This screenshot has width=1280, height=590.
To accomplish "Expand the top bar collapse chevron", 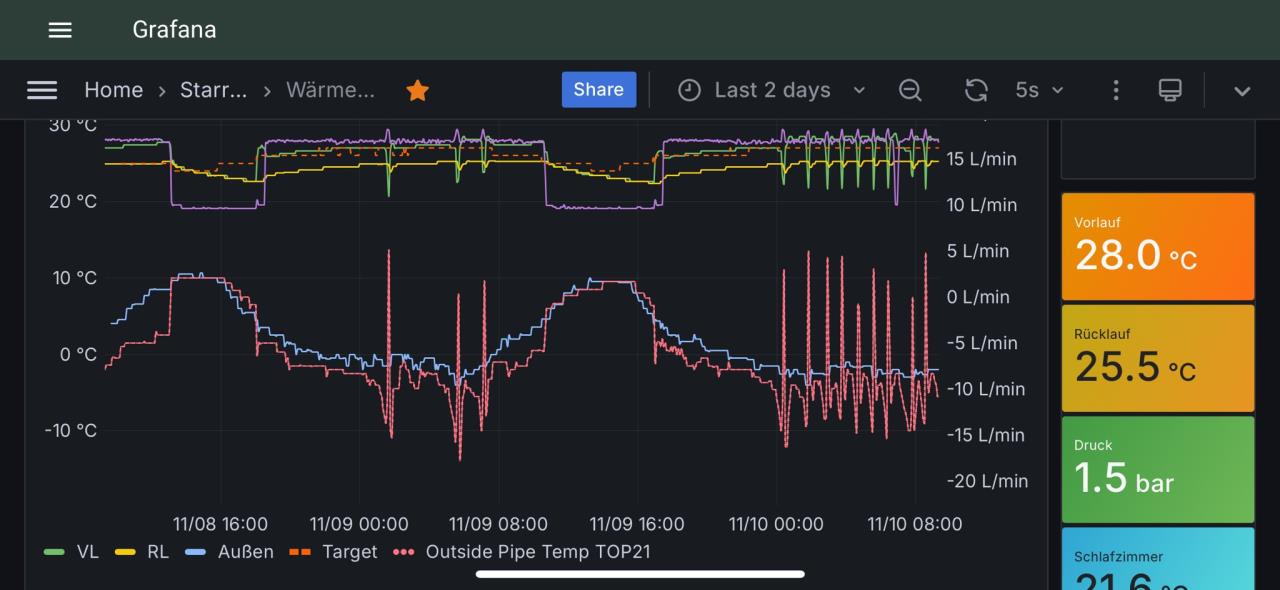I will point(1242,90).
